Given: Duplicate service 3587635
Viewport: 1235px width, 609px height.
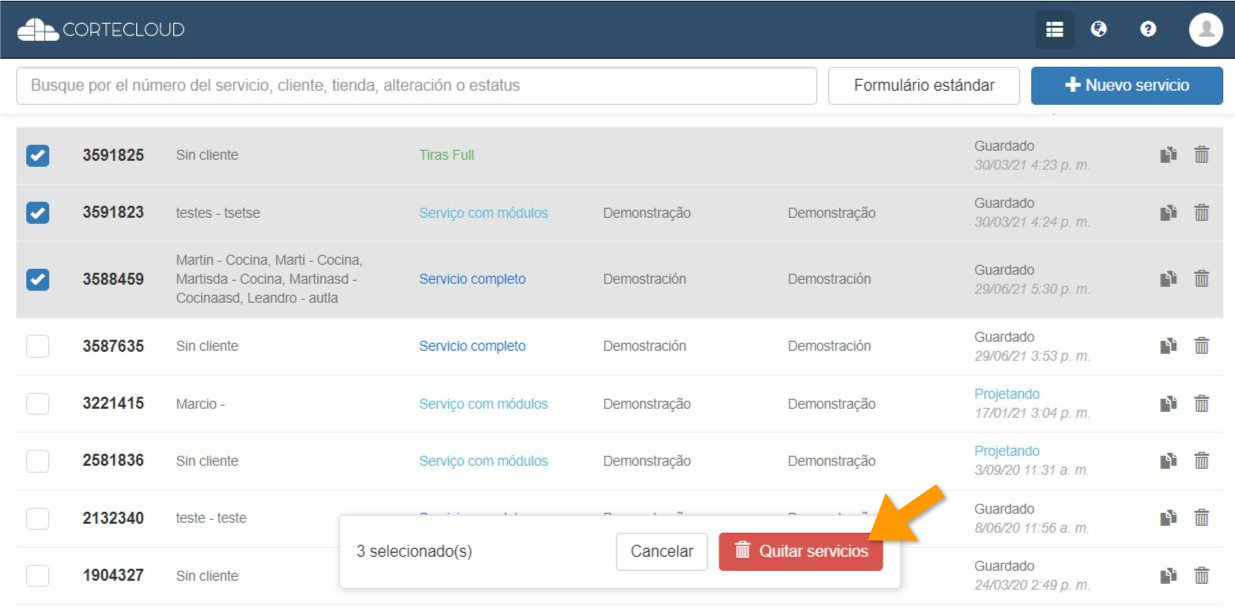Looking at the screenshot, I should pos(1168,346).
